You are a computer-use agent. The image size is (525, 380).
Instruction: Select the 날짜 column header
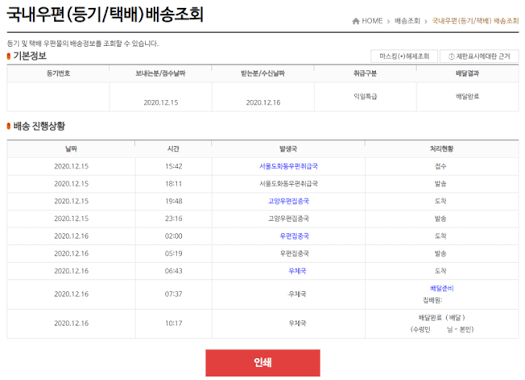(x=71, y=149)
